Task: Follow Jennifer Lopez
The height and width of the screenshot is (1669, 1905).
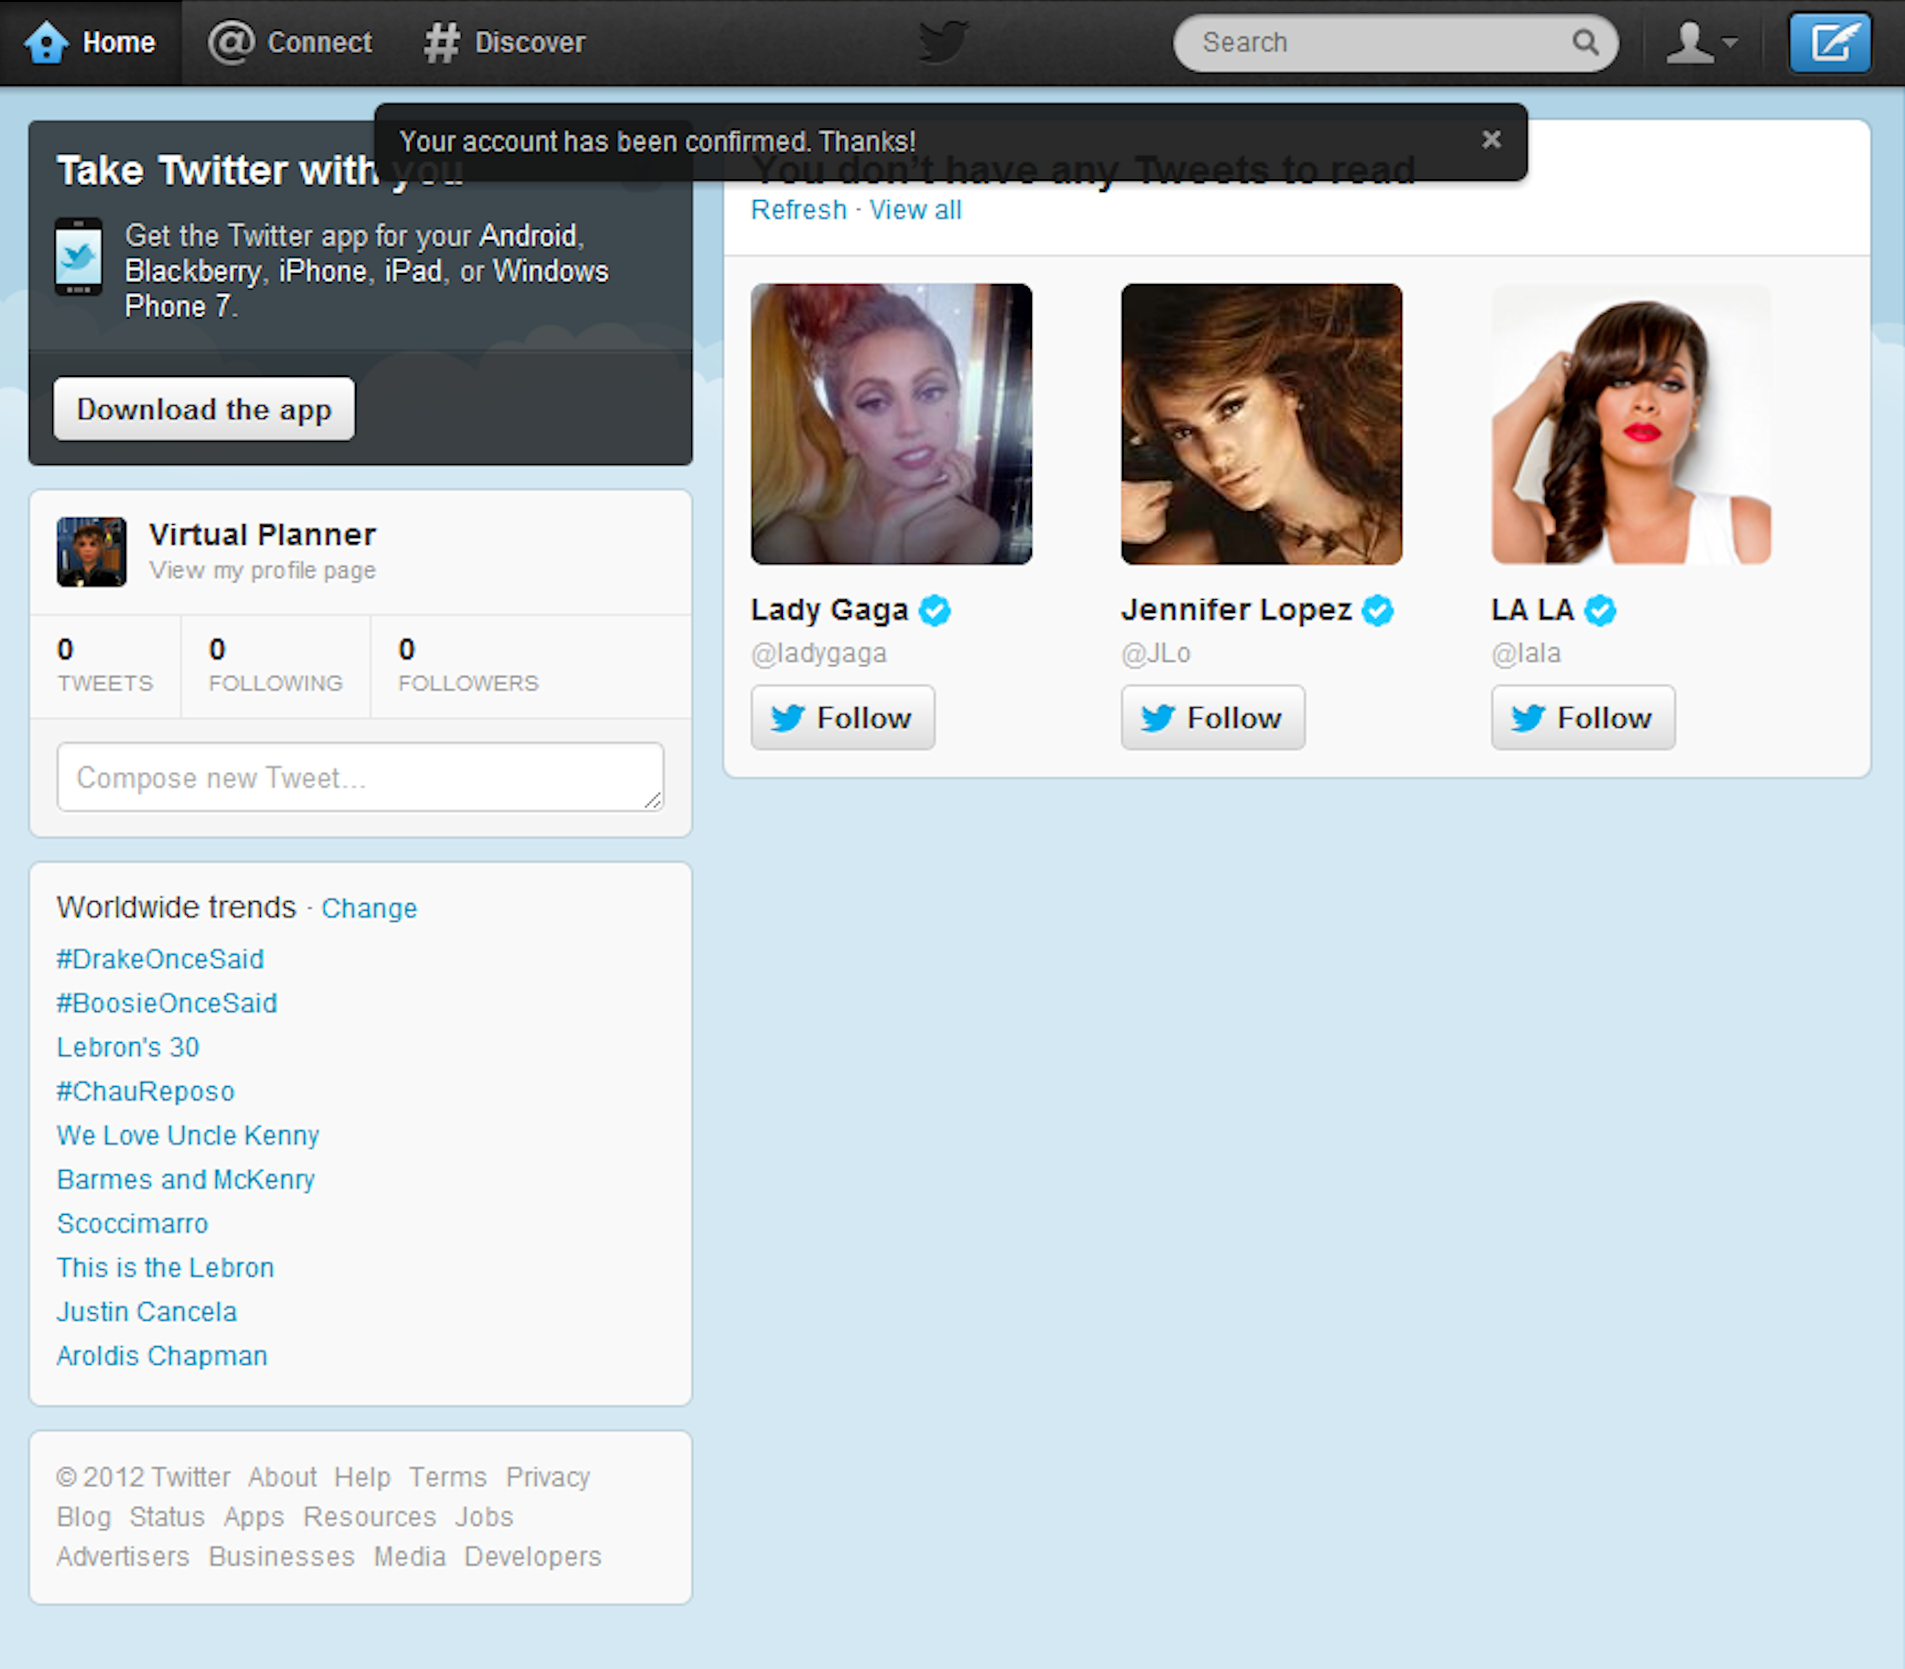Action: click(1213, 717)
